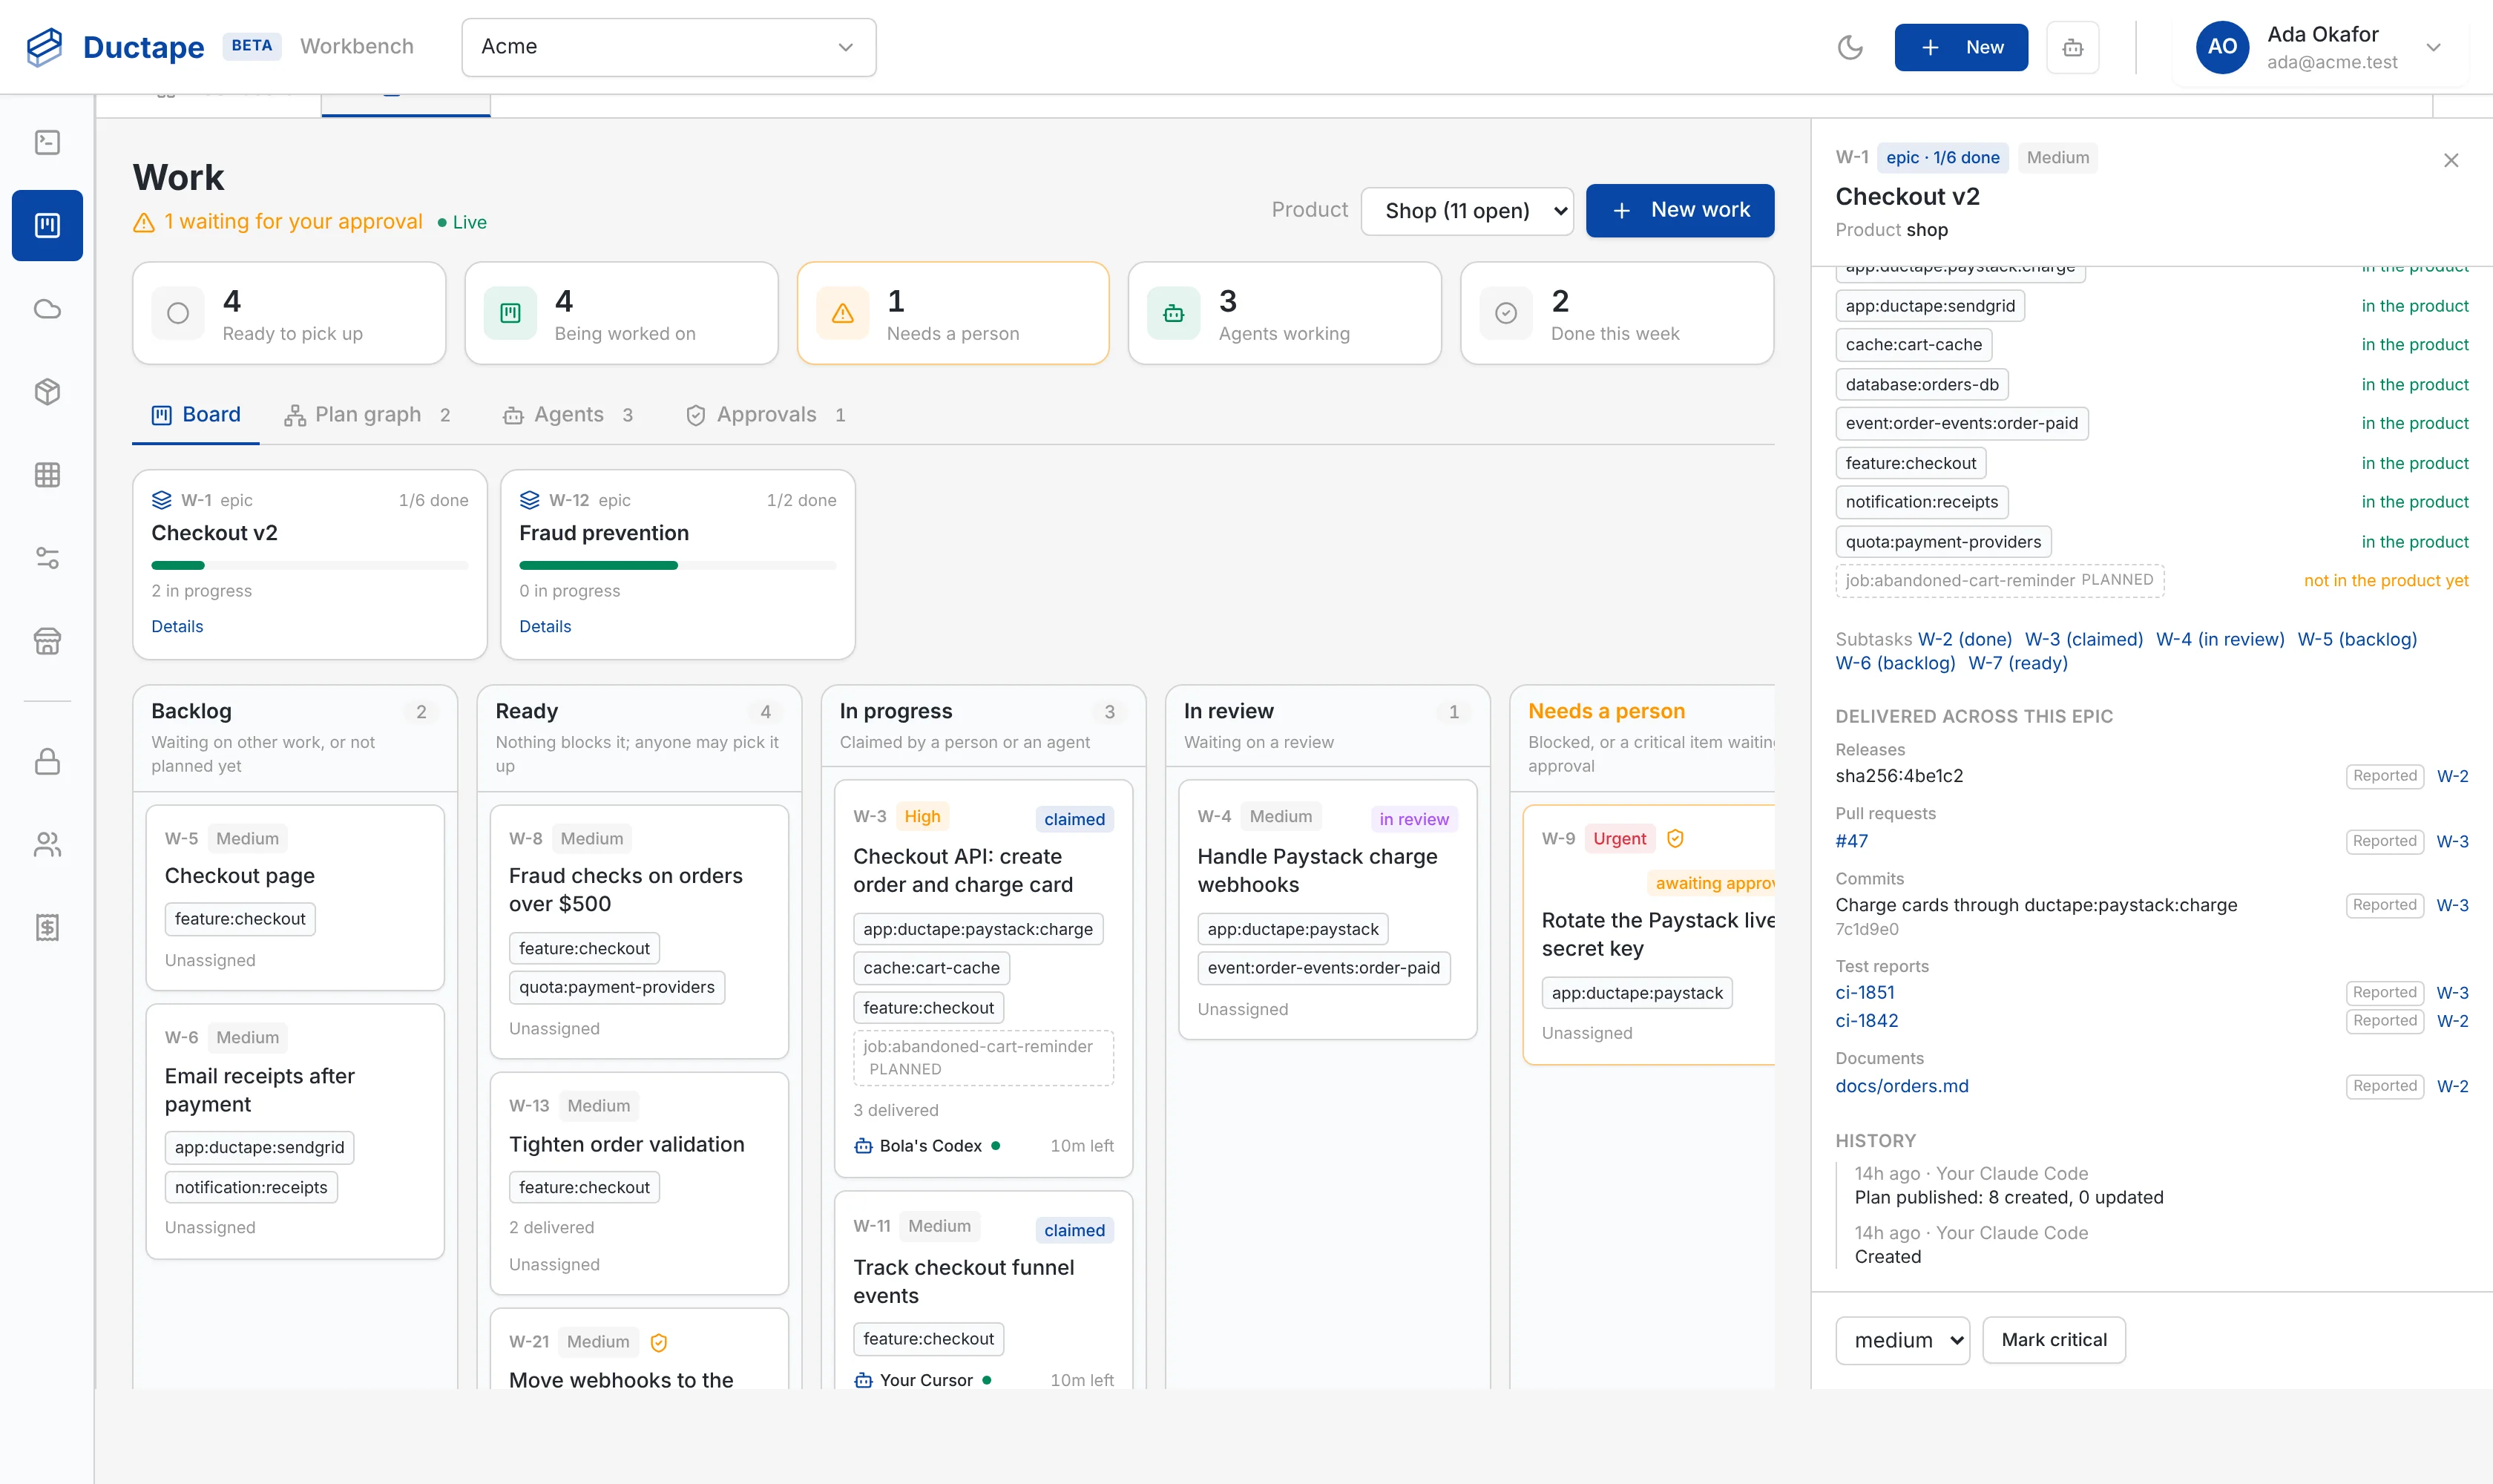
Task: Click the New button in header
Action: point(1961,47)
